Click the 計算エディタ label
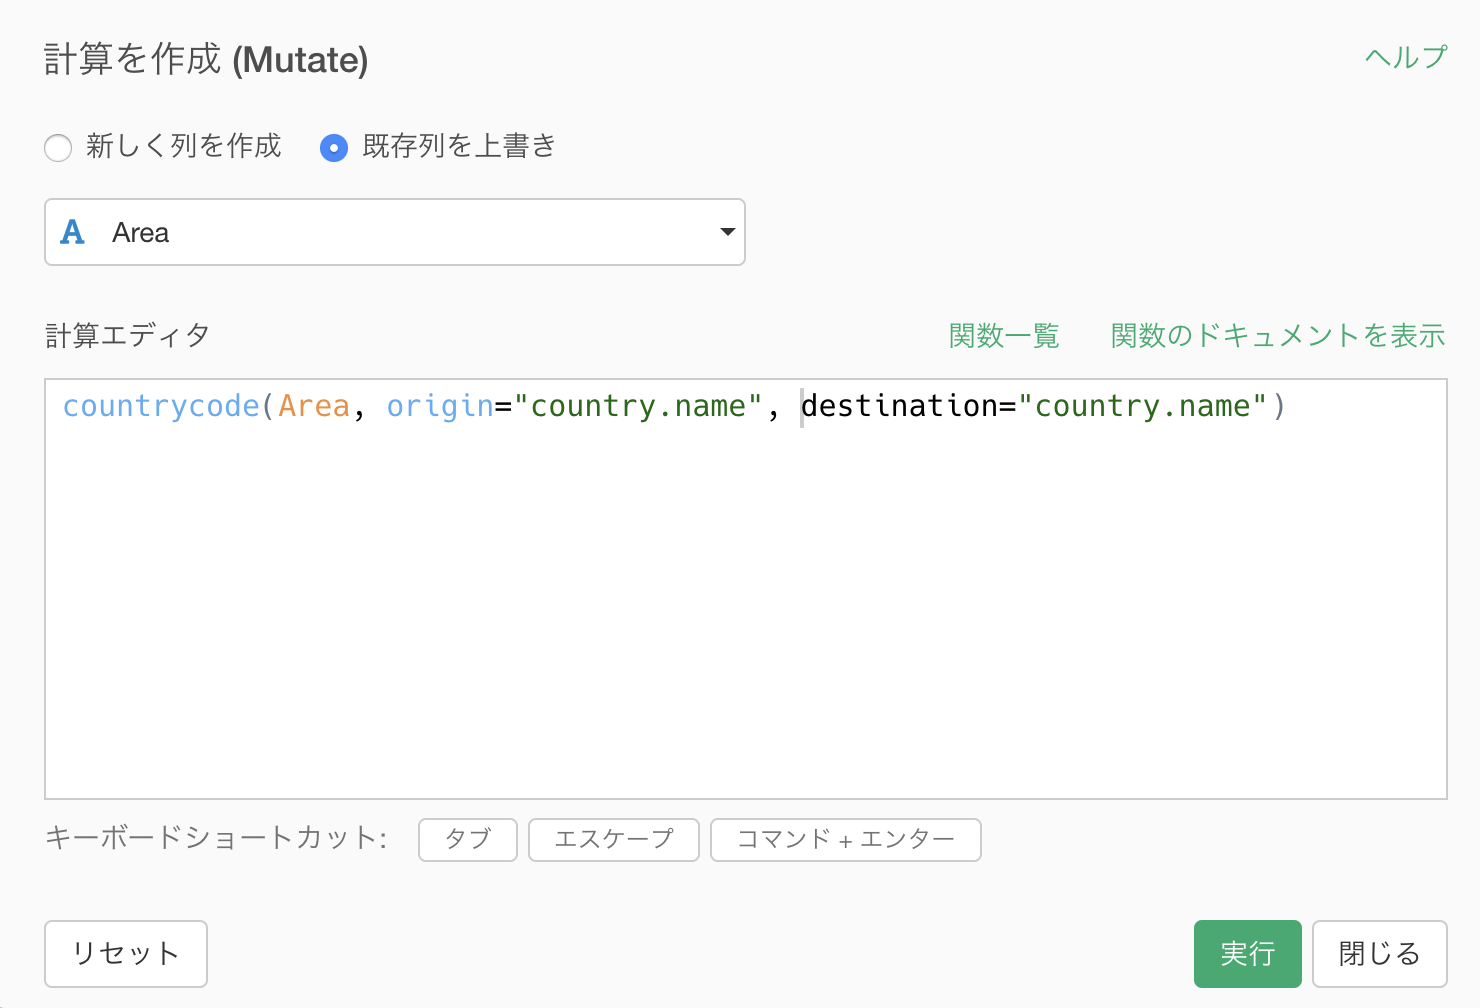1480x1008 pixels. point(127,336)
